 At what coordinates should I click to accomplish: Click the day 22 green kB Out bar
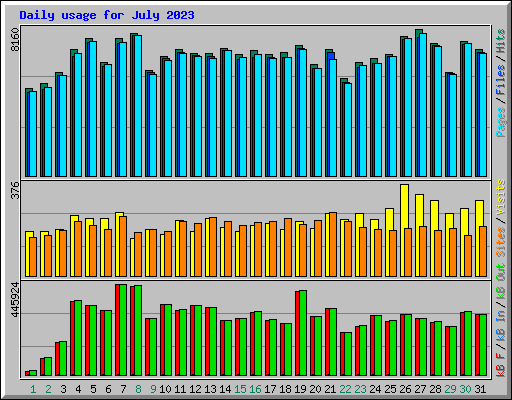pos(348,354)
